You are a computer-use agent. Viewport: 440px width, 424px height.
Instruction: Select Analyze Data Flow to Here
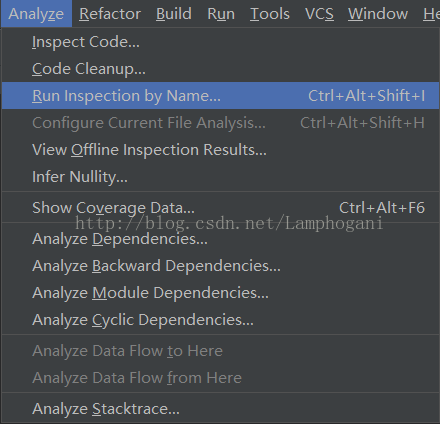(x=220, y=351)
